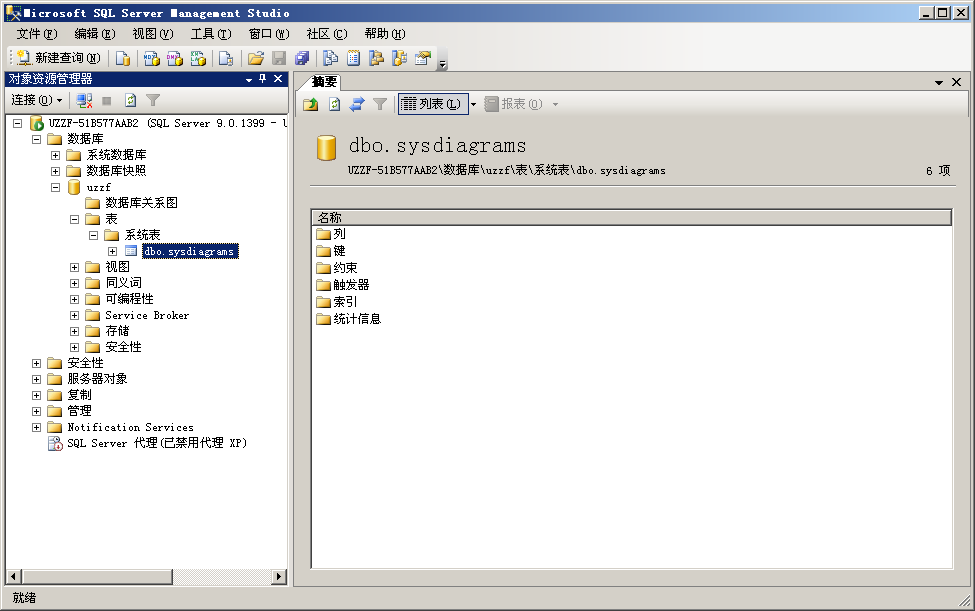The width and height of the screenshot is (975, 611).
Task: Click the Summary page toolbar icon
Action: [353, 58]
